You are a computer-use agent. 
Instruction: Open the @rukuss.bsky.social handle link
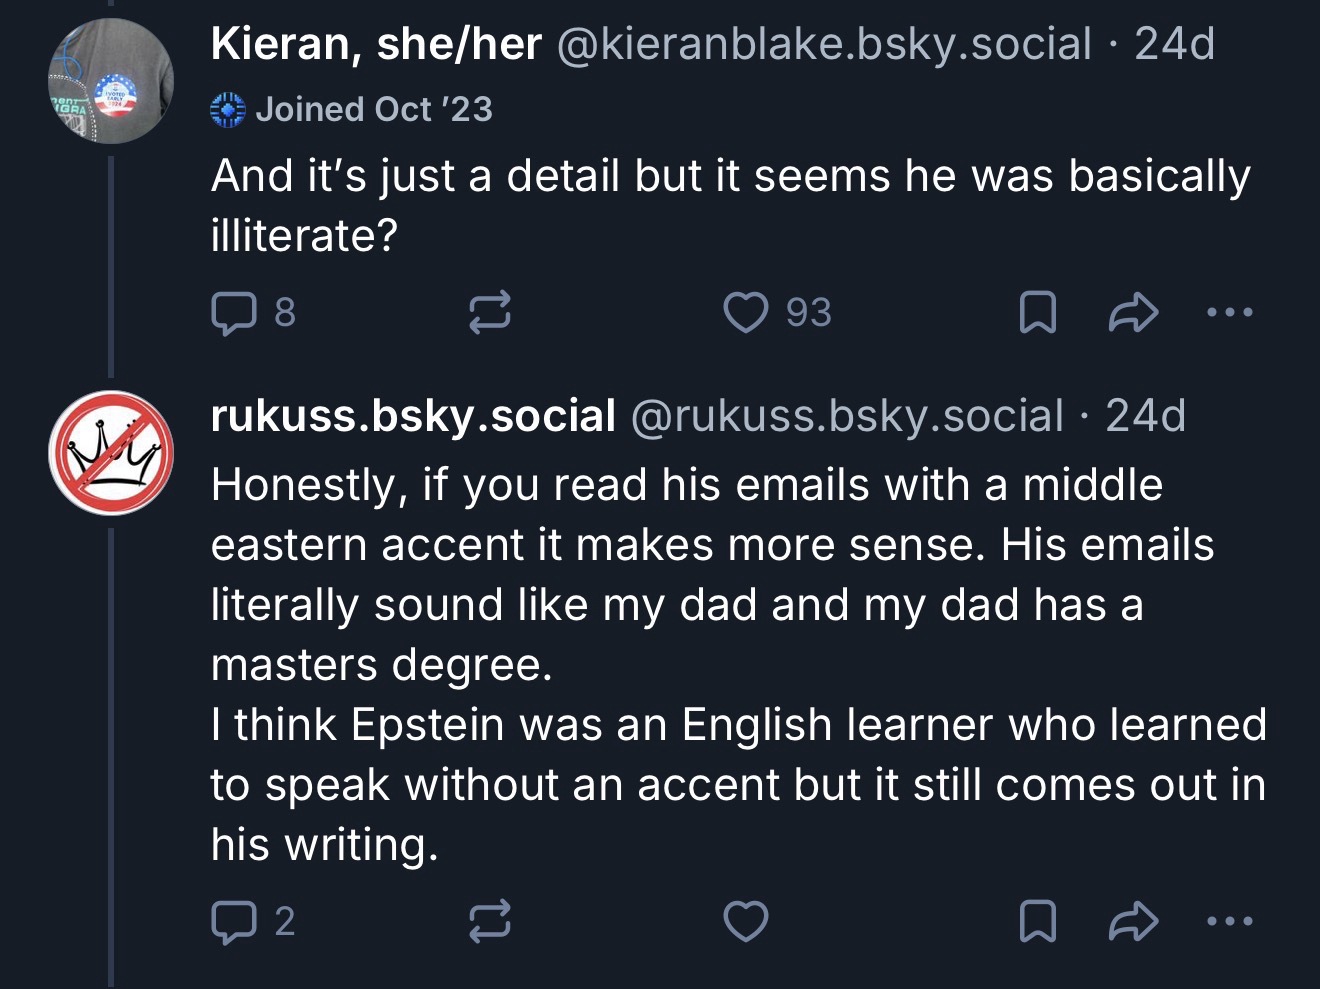click(x=846, y=415)
